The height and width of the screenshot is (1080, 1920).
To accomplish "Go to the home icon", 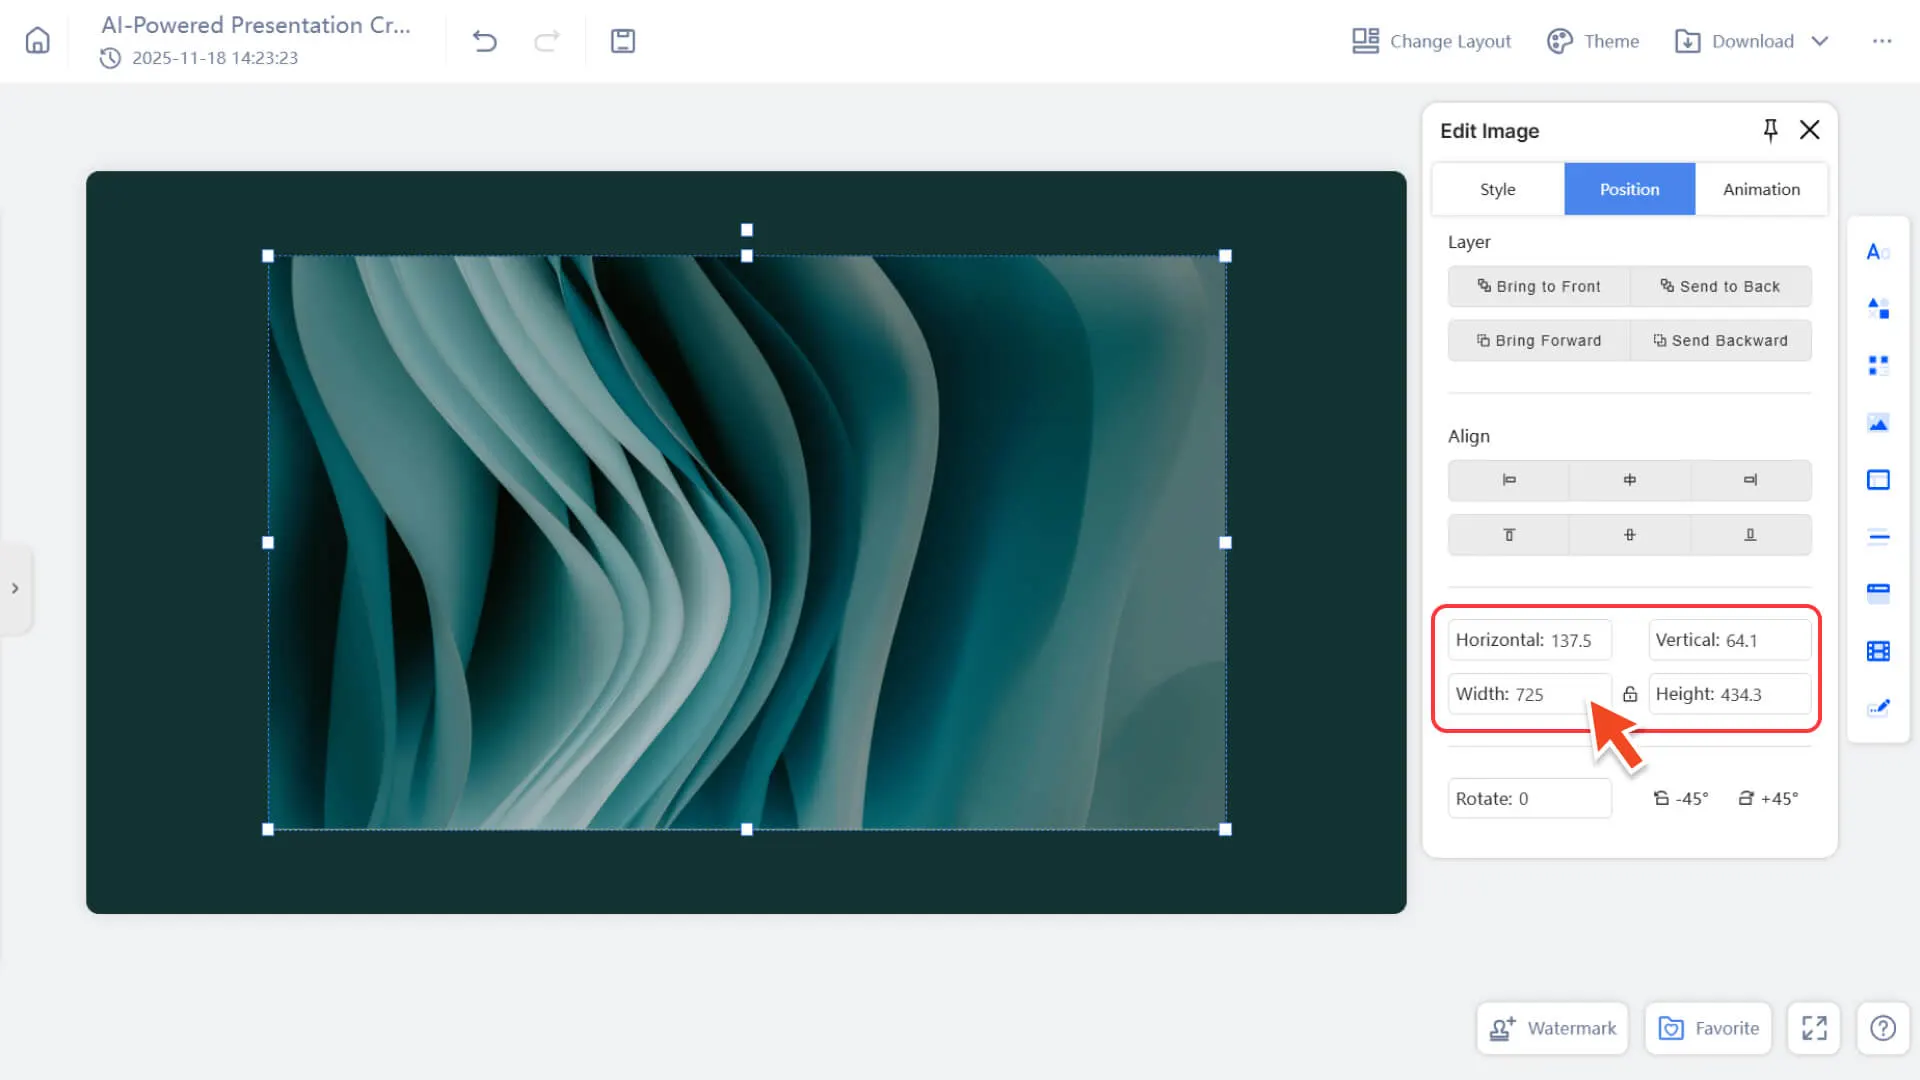I will 37,41.
